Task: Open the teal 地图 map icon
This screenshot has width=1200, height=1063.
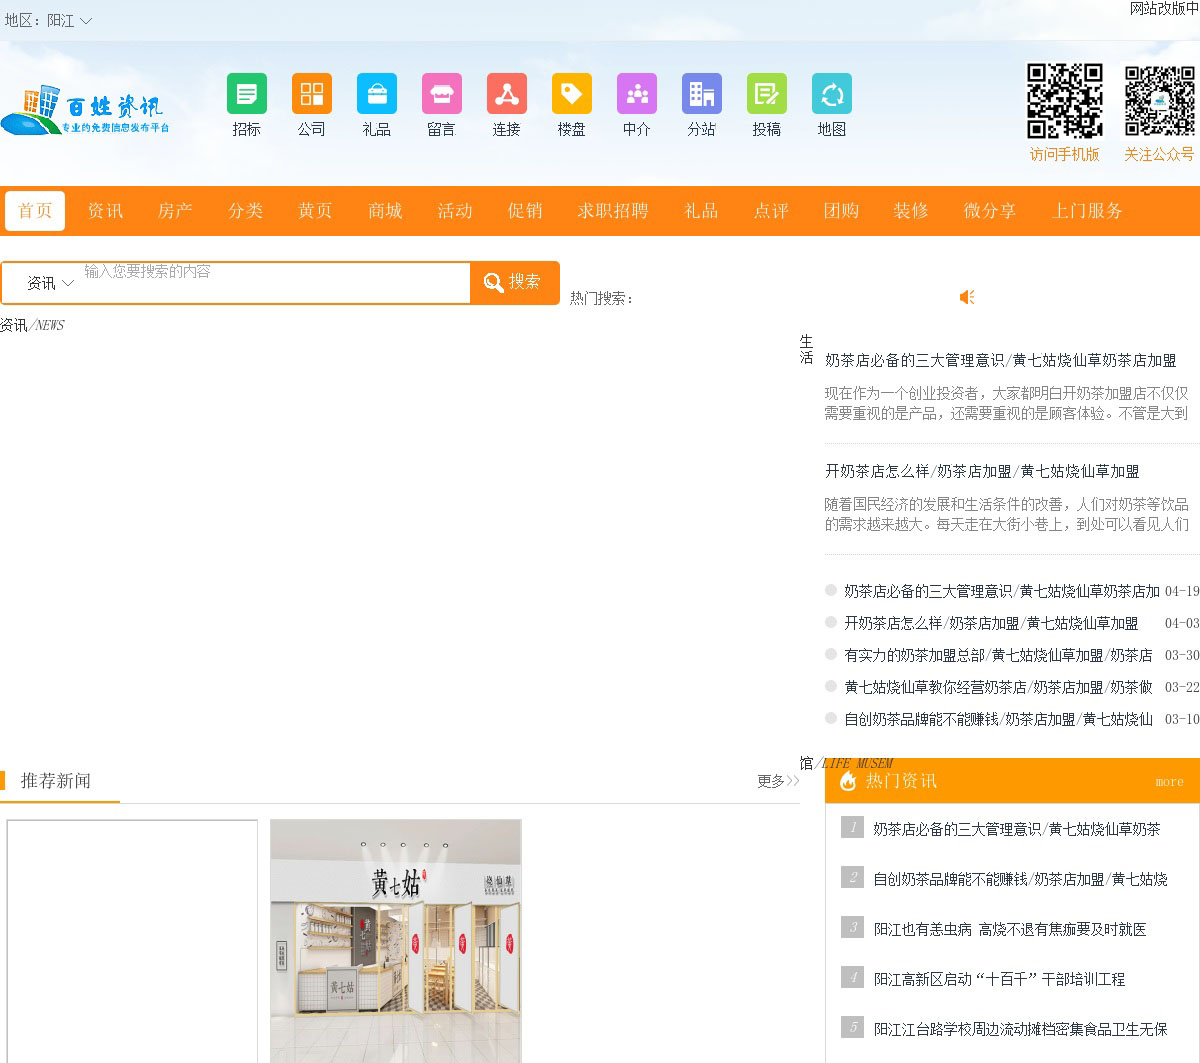Action: click(x=831, y=94)
